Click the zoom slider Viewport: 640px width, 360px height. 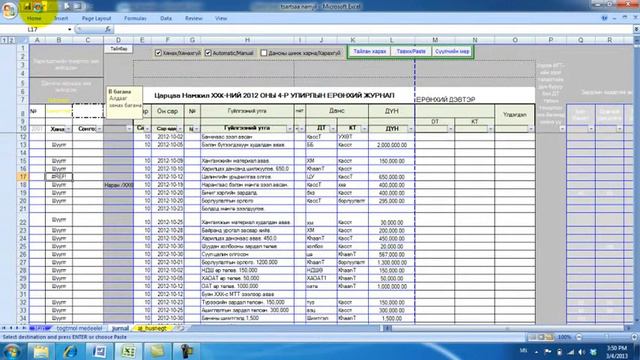607,337
